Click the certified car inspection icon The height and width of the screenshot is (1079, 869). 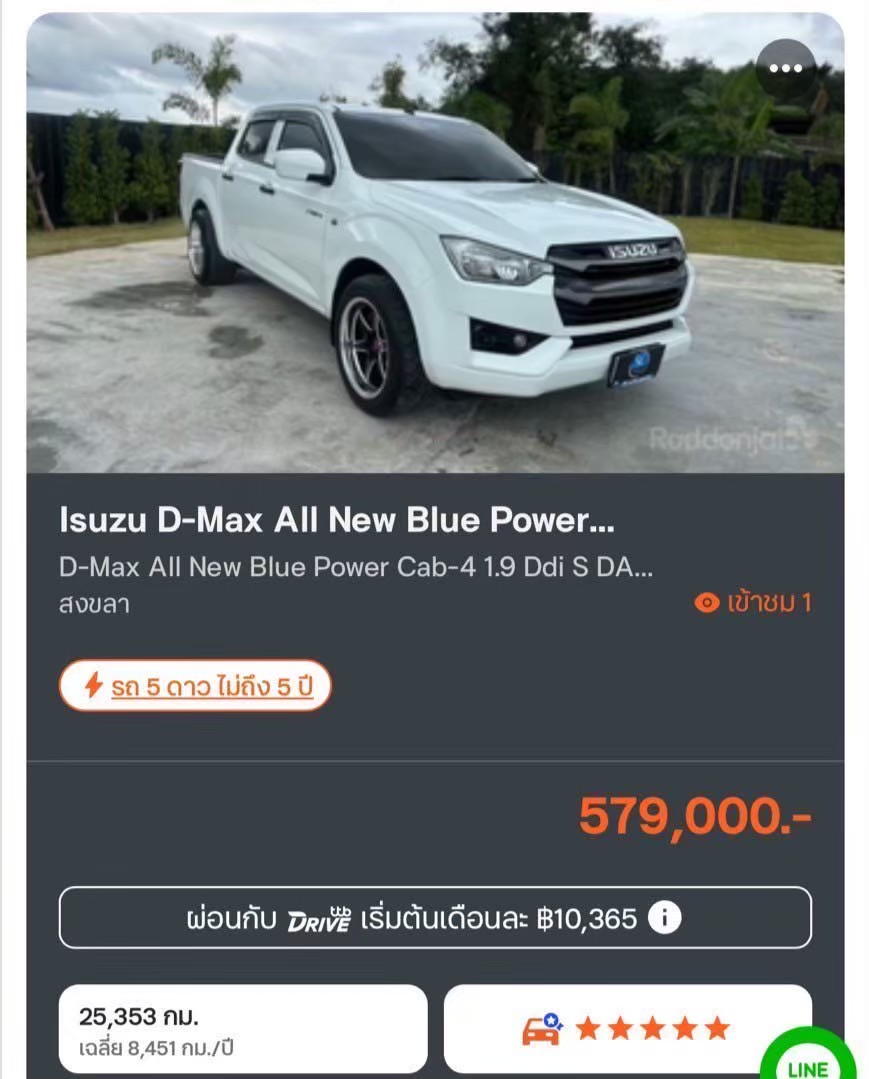click(543, 1029)
